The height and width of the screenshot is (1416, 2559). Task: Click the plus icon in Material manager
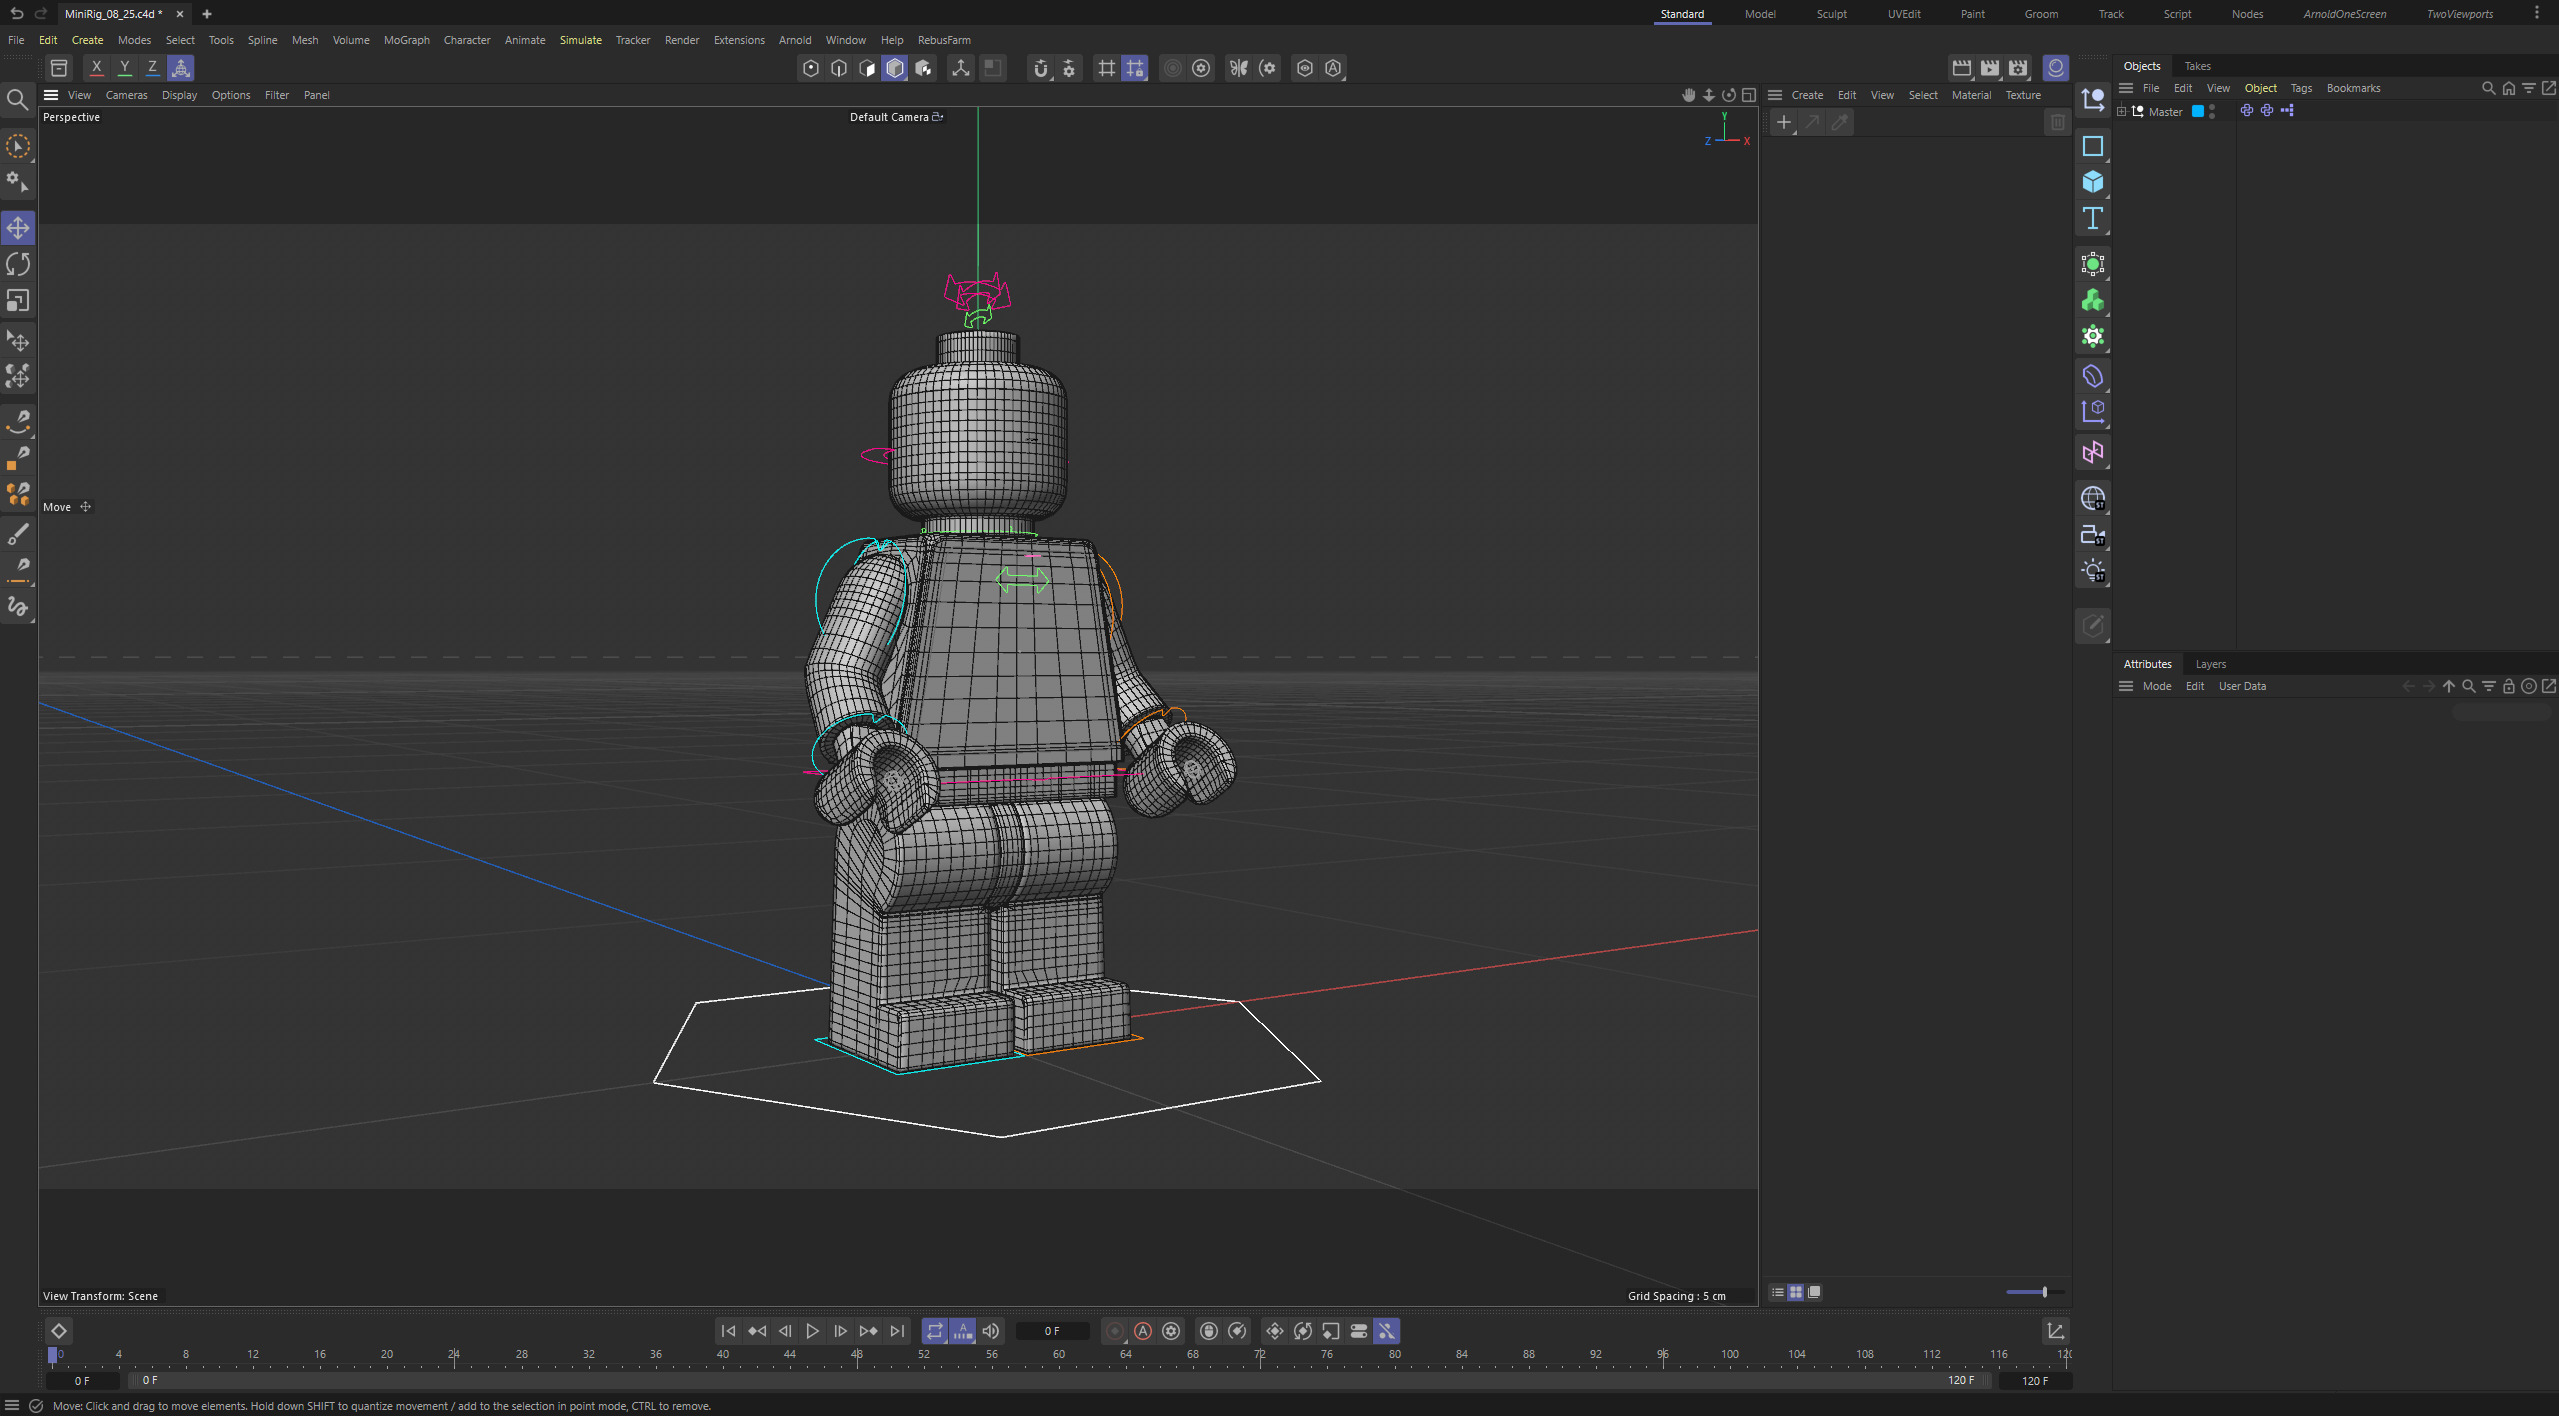pos(1784,122)
